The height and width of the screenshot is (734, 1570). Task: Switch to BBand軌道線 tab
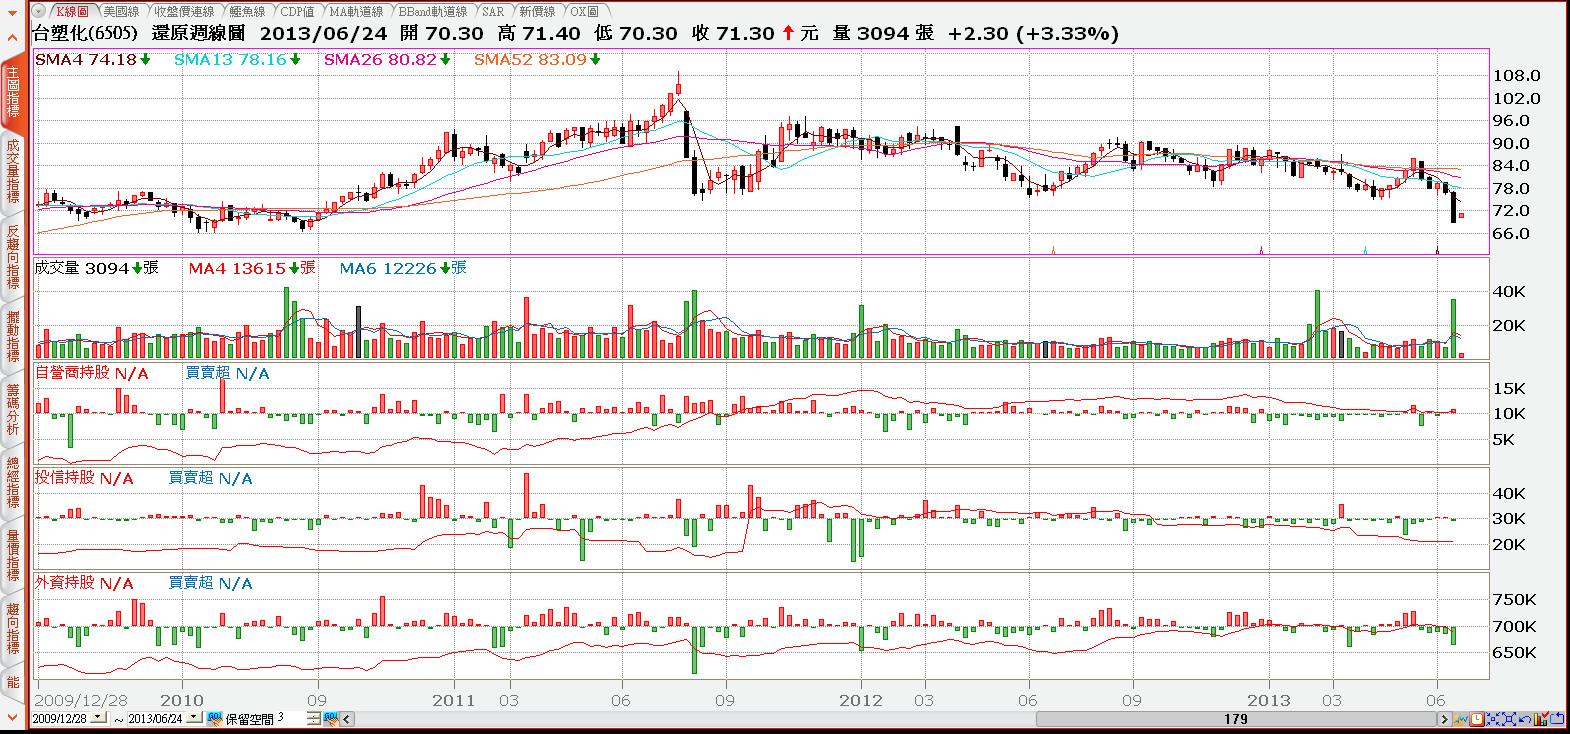point(433,11)
